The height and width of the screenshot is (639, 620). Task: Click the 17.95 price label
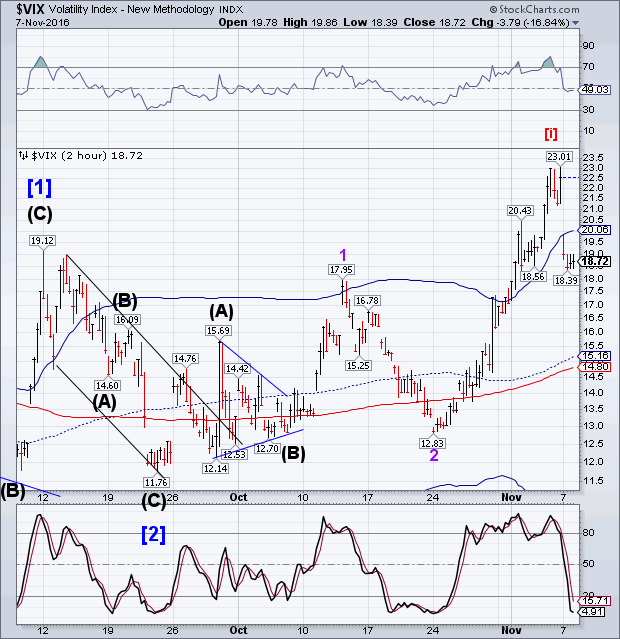pyautogui.click(x=341, y=269)
